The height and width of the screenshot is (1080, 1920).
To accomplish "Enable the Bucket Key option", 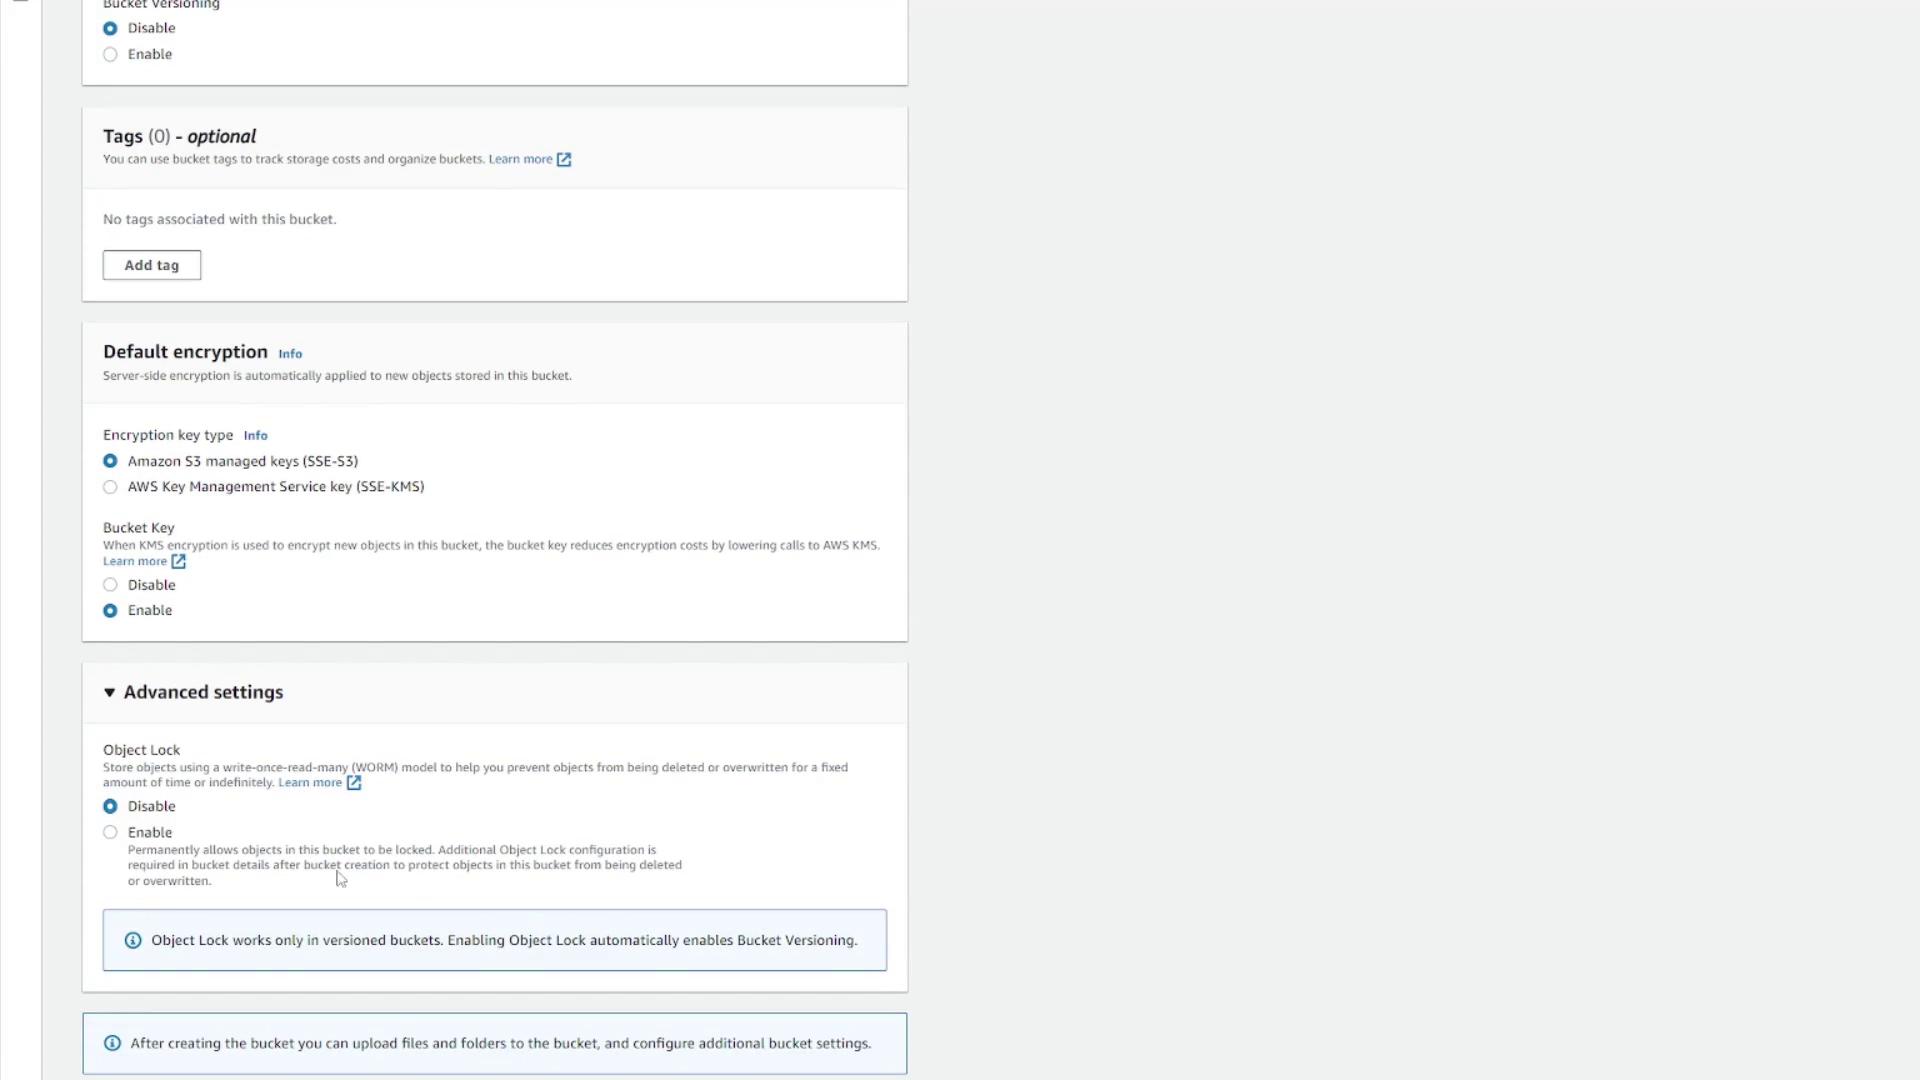I will point(110,611).
